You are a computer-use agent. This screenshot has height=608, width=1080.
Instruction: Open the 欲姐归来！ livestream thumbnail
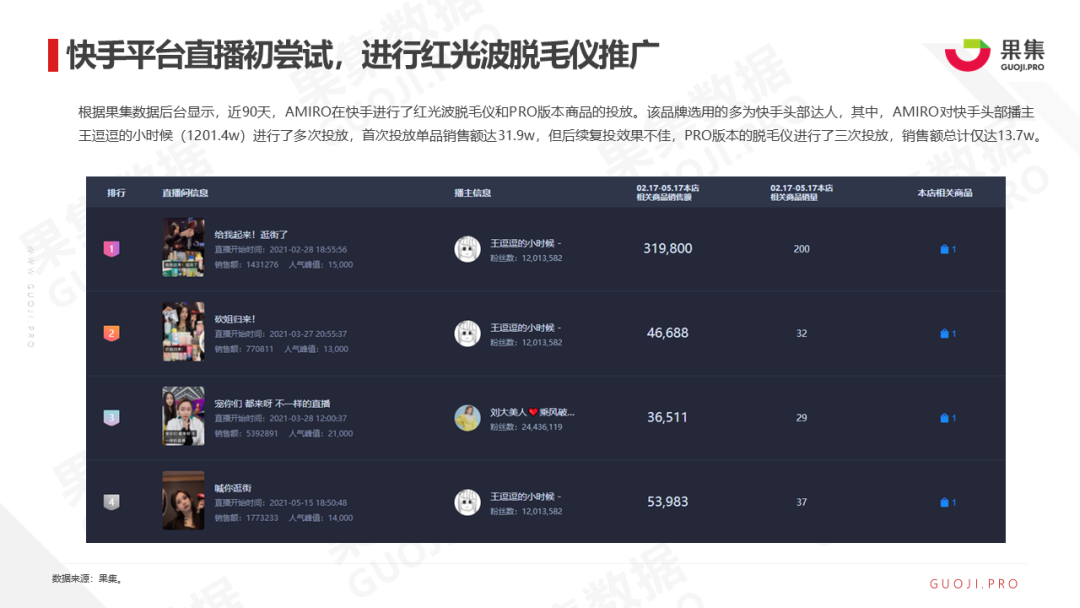coord(183,332)
